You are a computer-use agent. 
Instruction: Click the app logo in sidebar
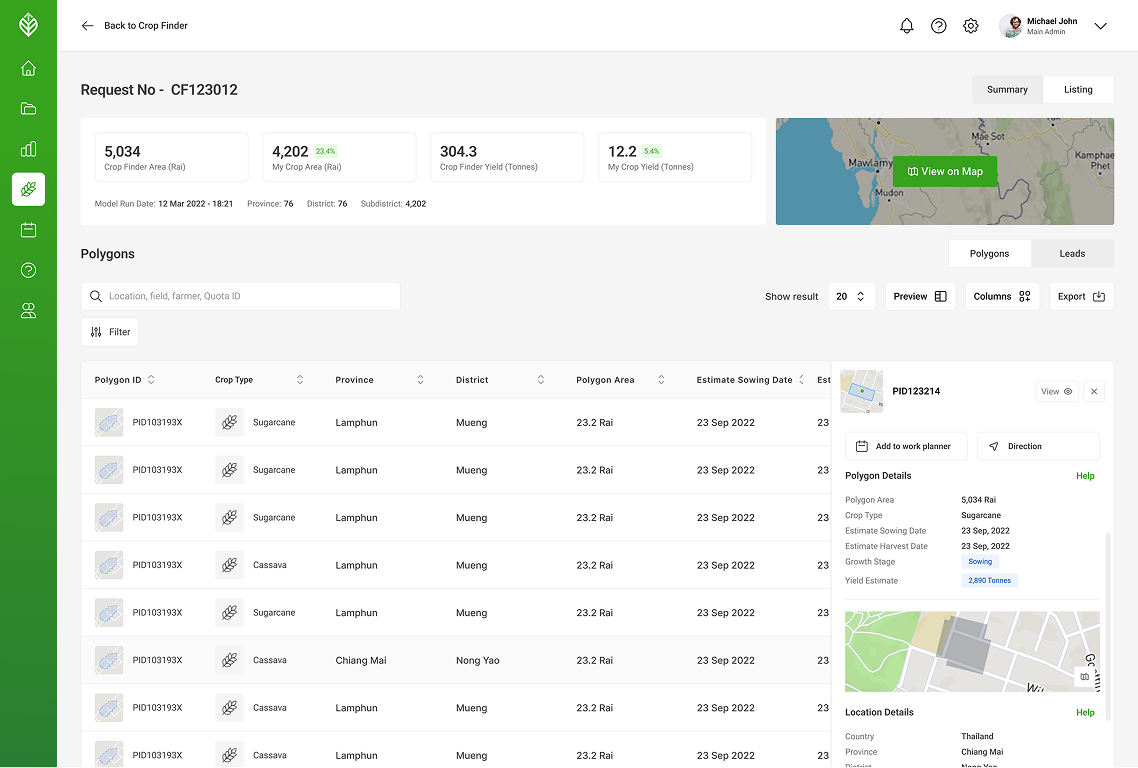[x=28, y=25]
